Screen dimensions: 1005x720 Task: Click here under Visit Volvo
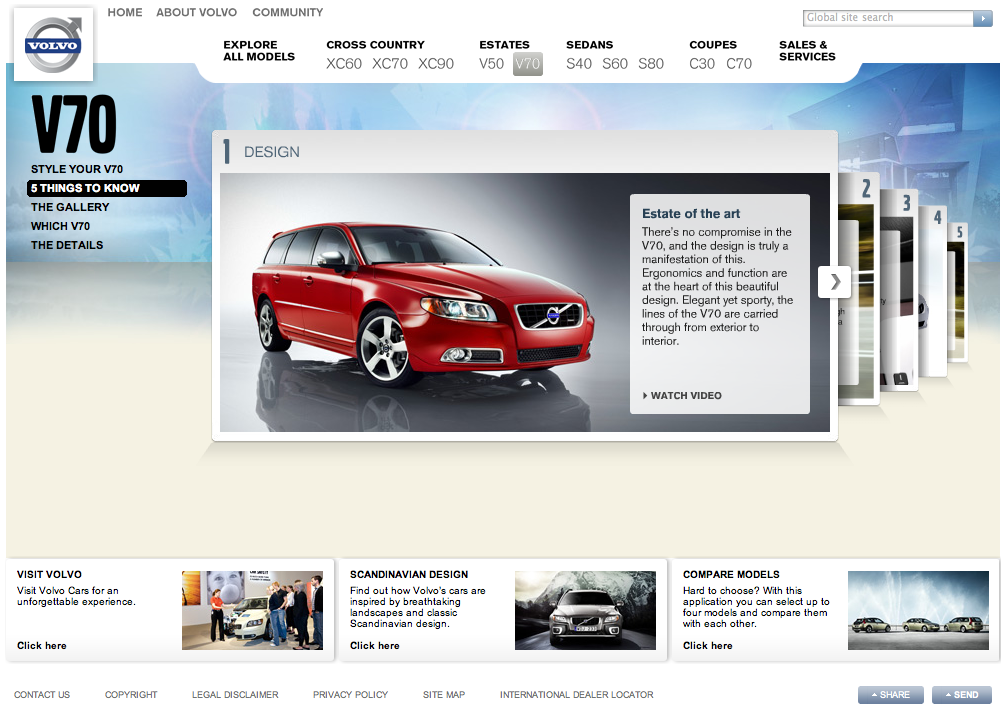(42, 646)
